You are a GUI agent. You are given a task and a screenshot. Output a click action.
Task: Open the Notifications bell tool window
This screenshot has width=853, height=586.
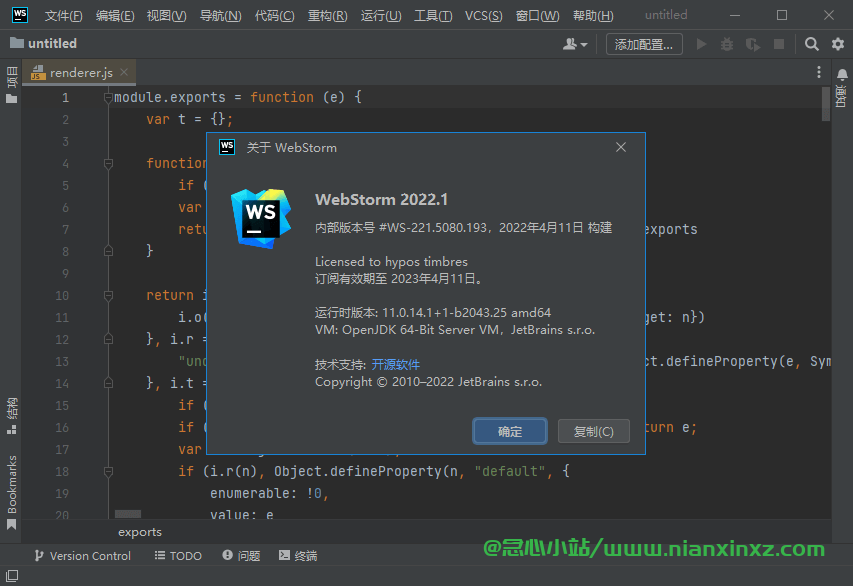pos(842,87)
